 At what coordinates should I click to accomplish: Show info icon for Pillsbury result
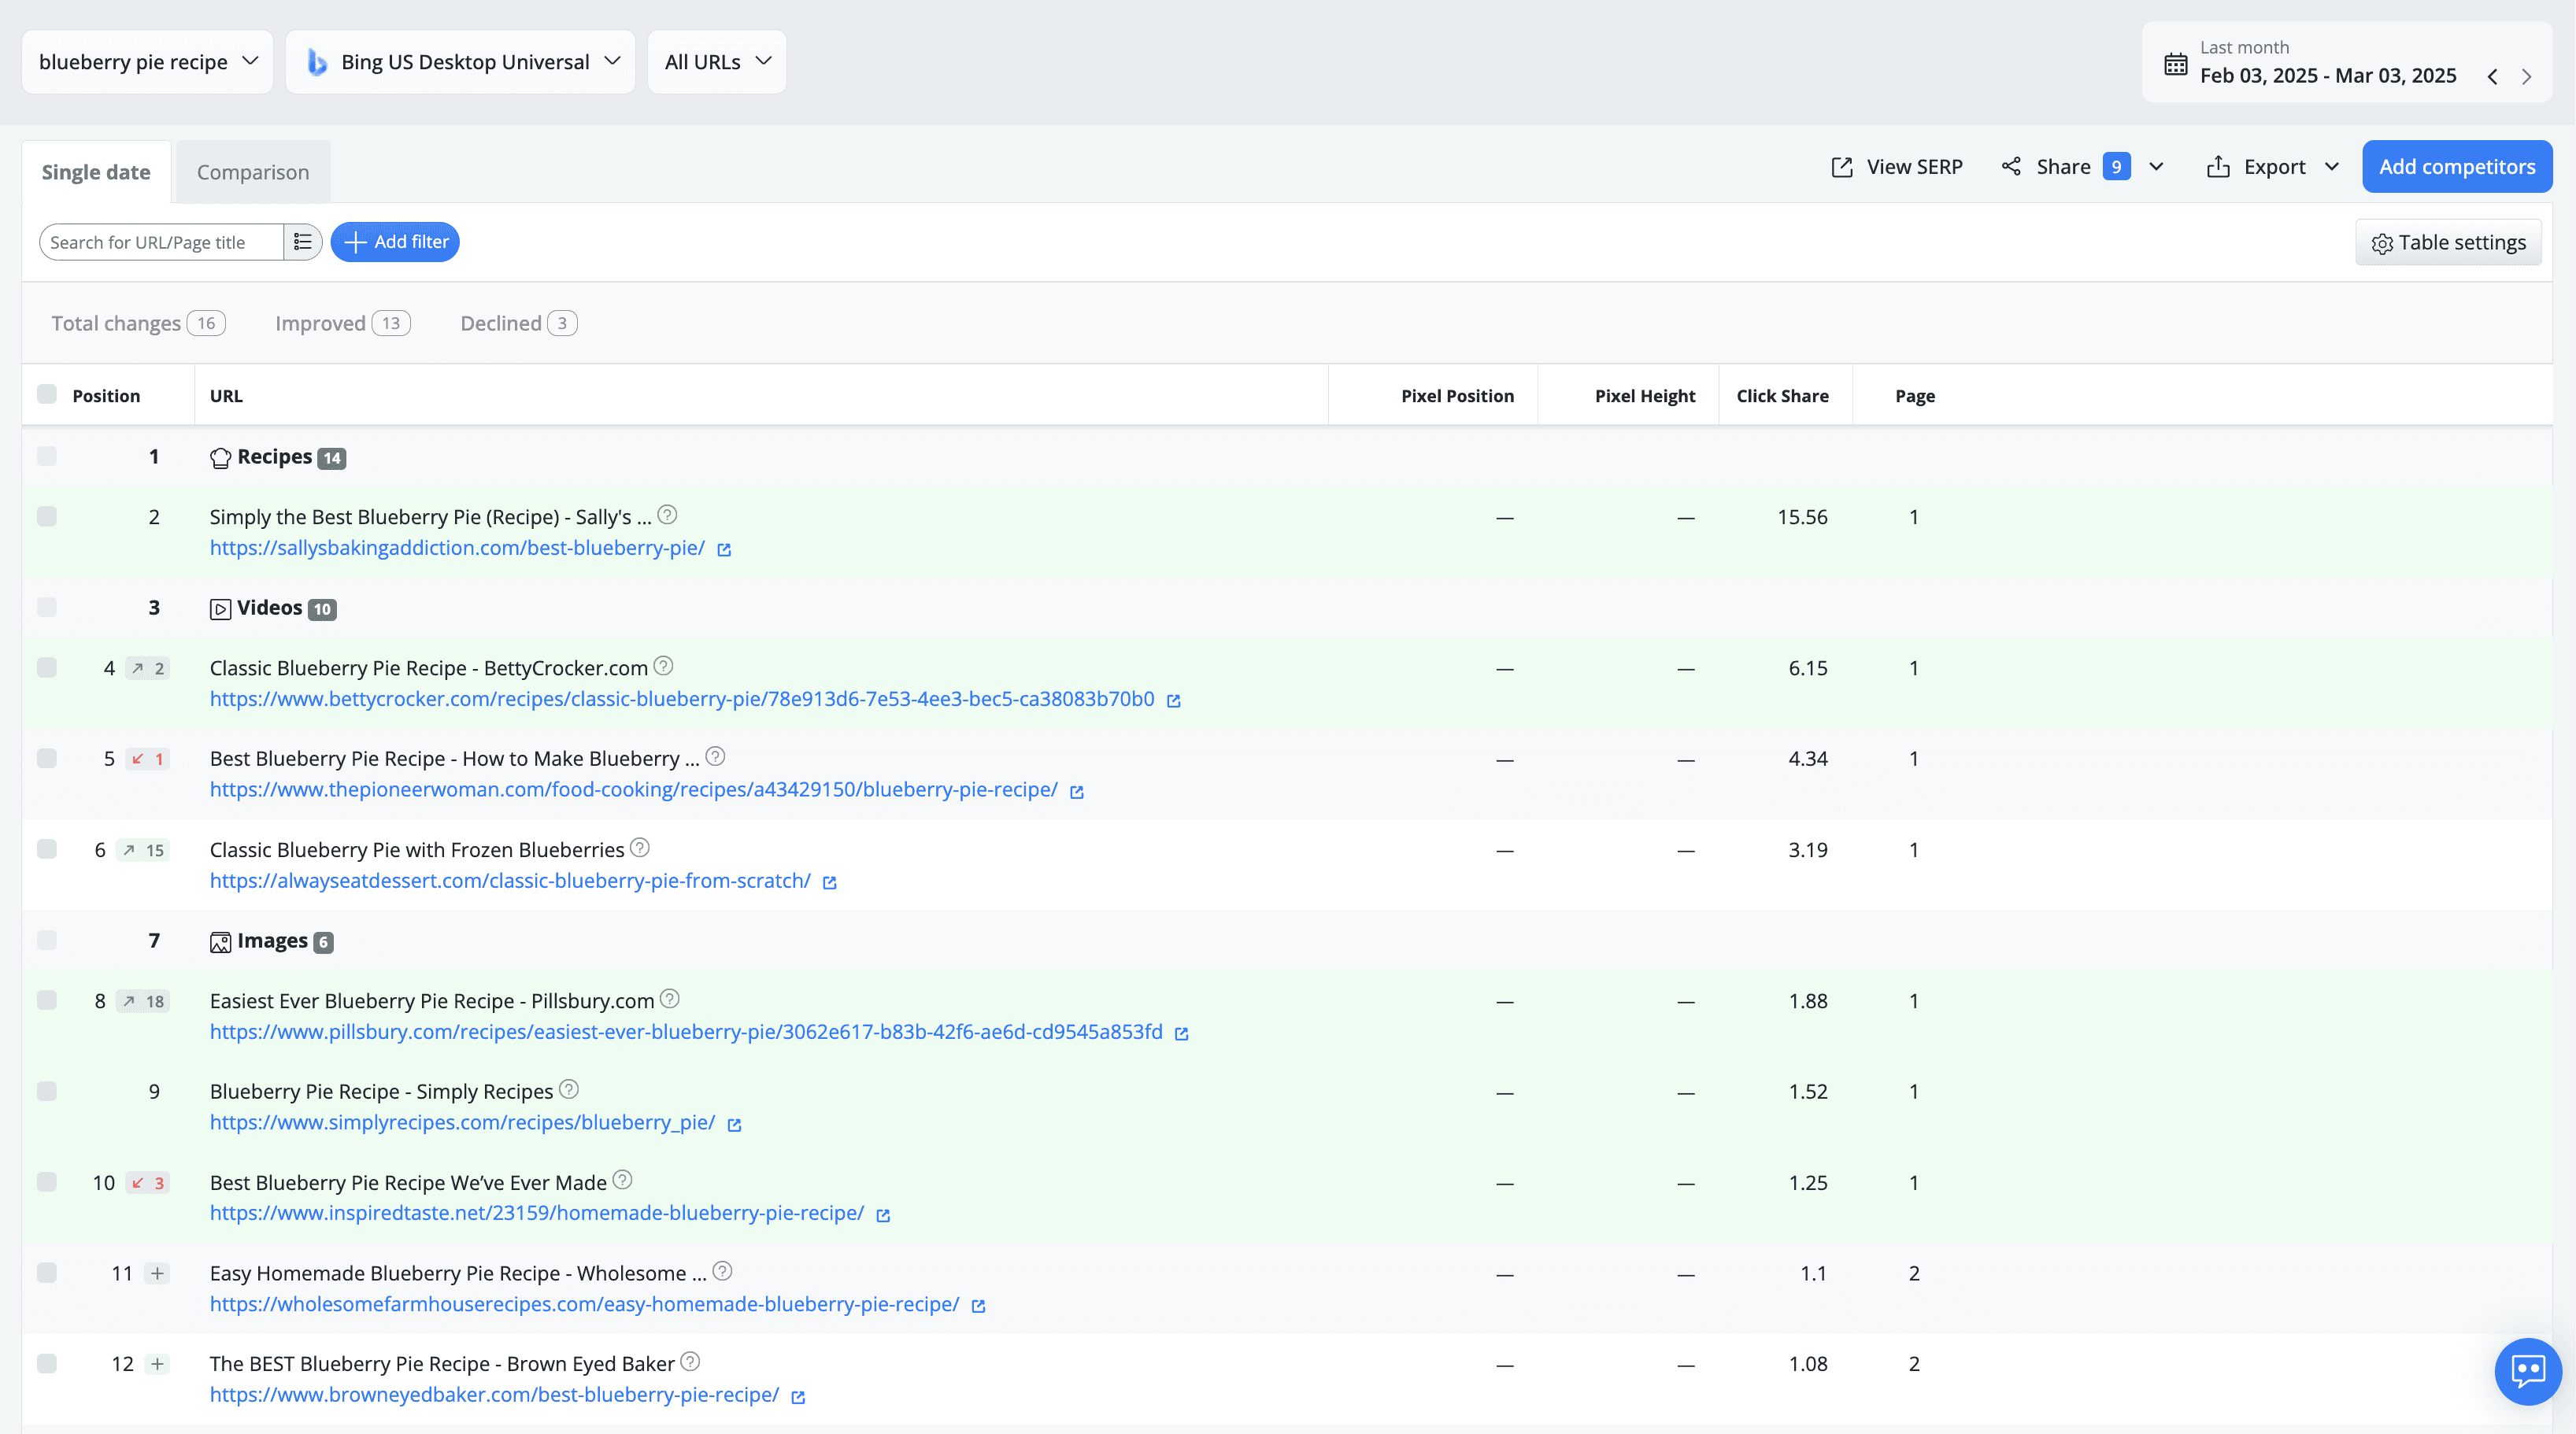pos(670,999)
